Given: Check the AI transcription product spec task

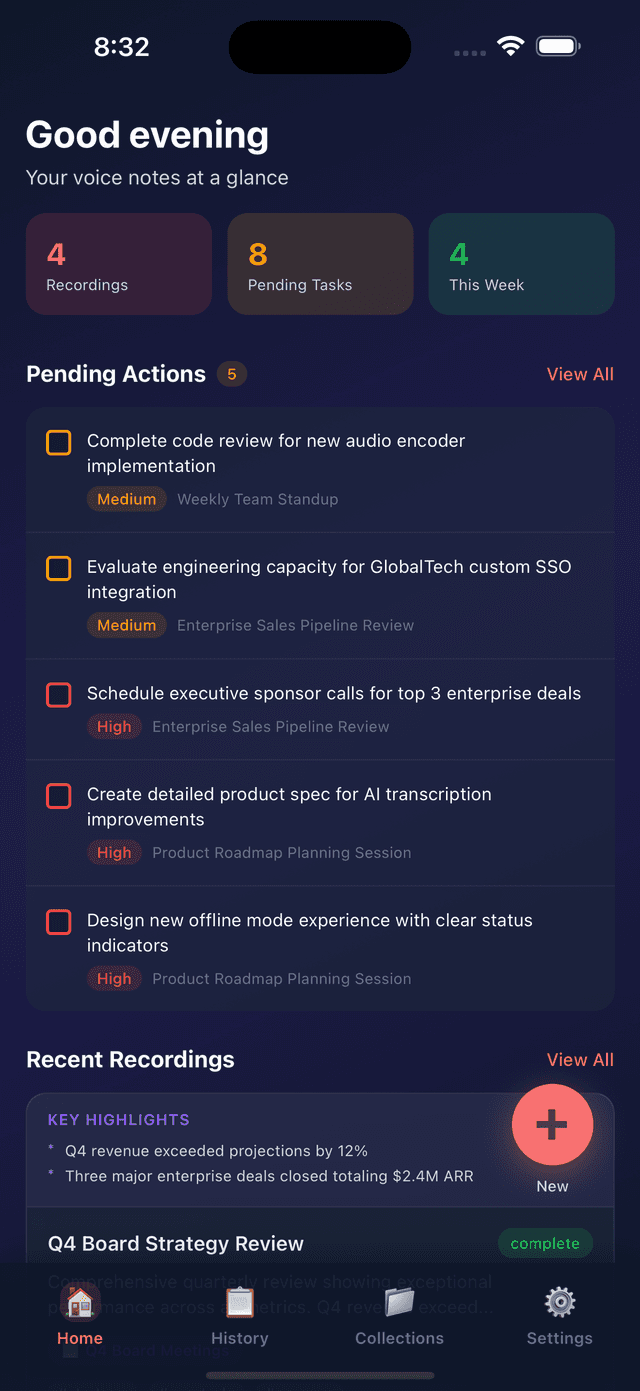Looking at the screenshot, I should tap(59, 796).
